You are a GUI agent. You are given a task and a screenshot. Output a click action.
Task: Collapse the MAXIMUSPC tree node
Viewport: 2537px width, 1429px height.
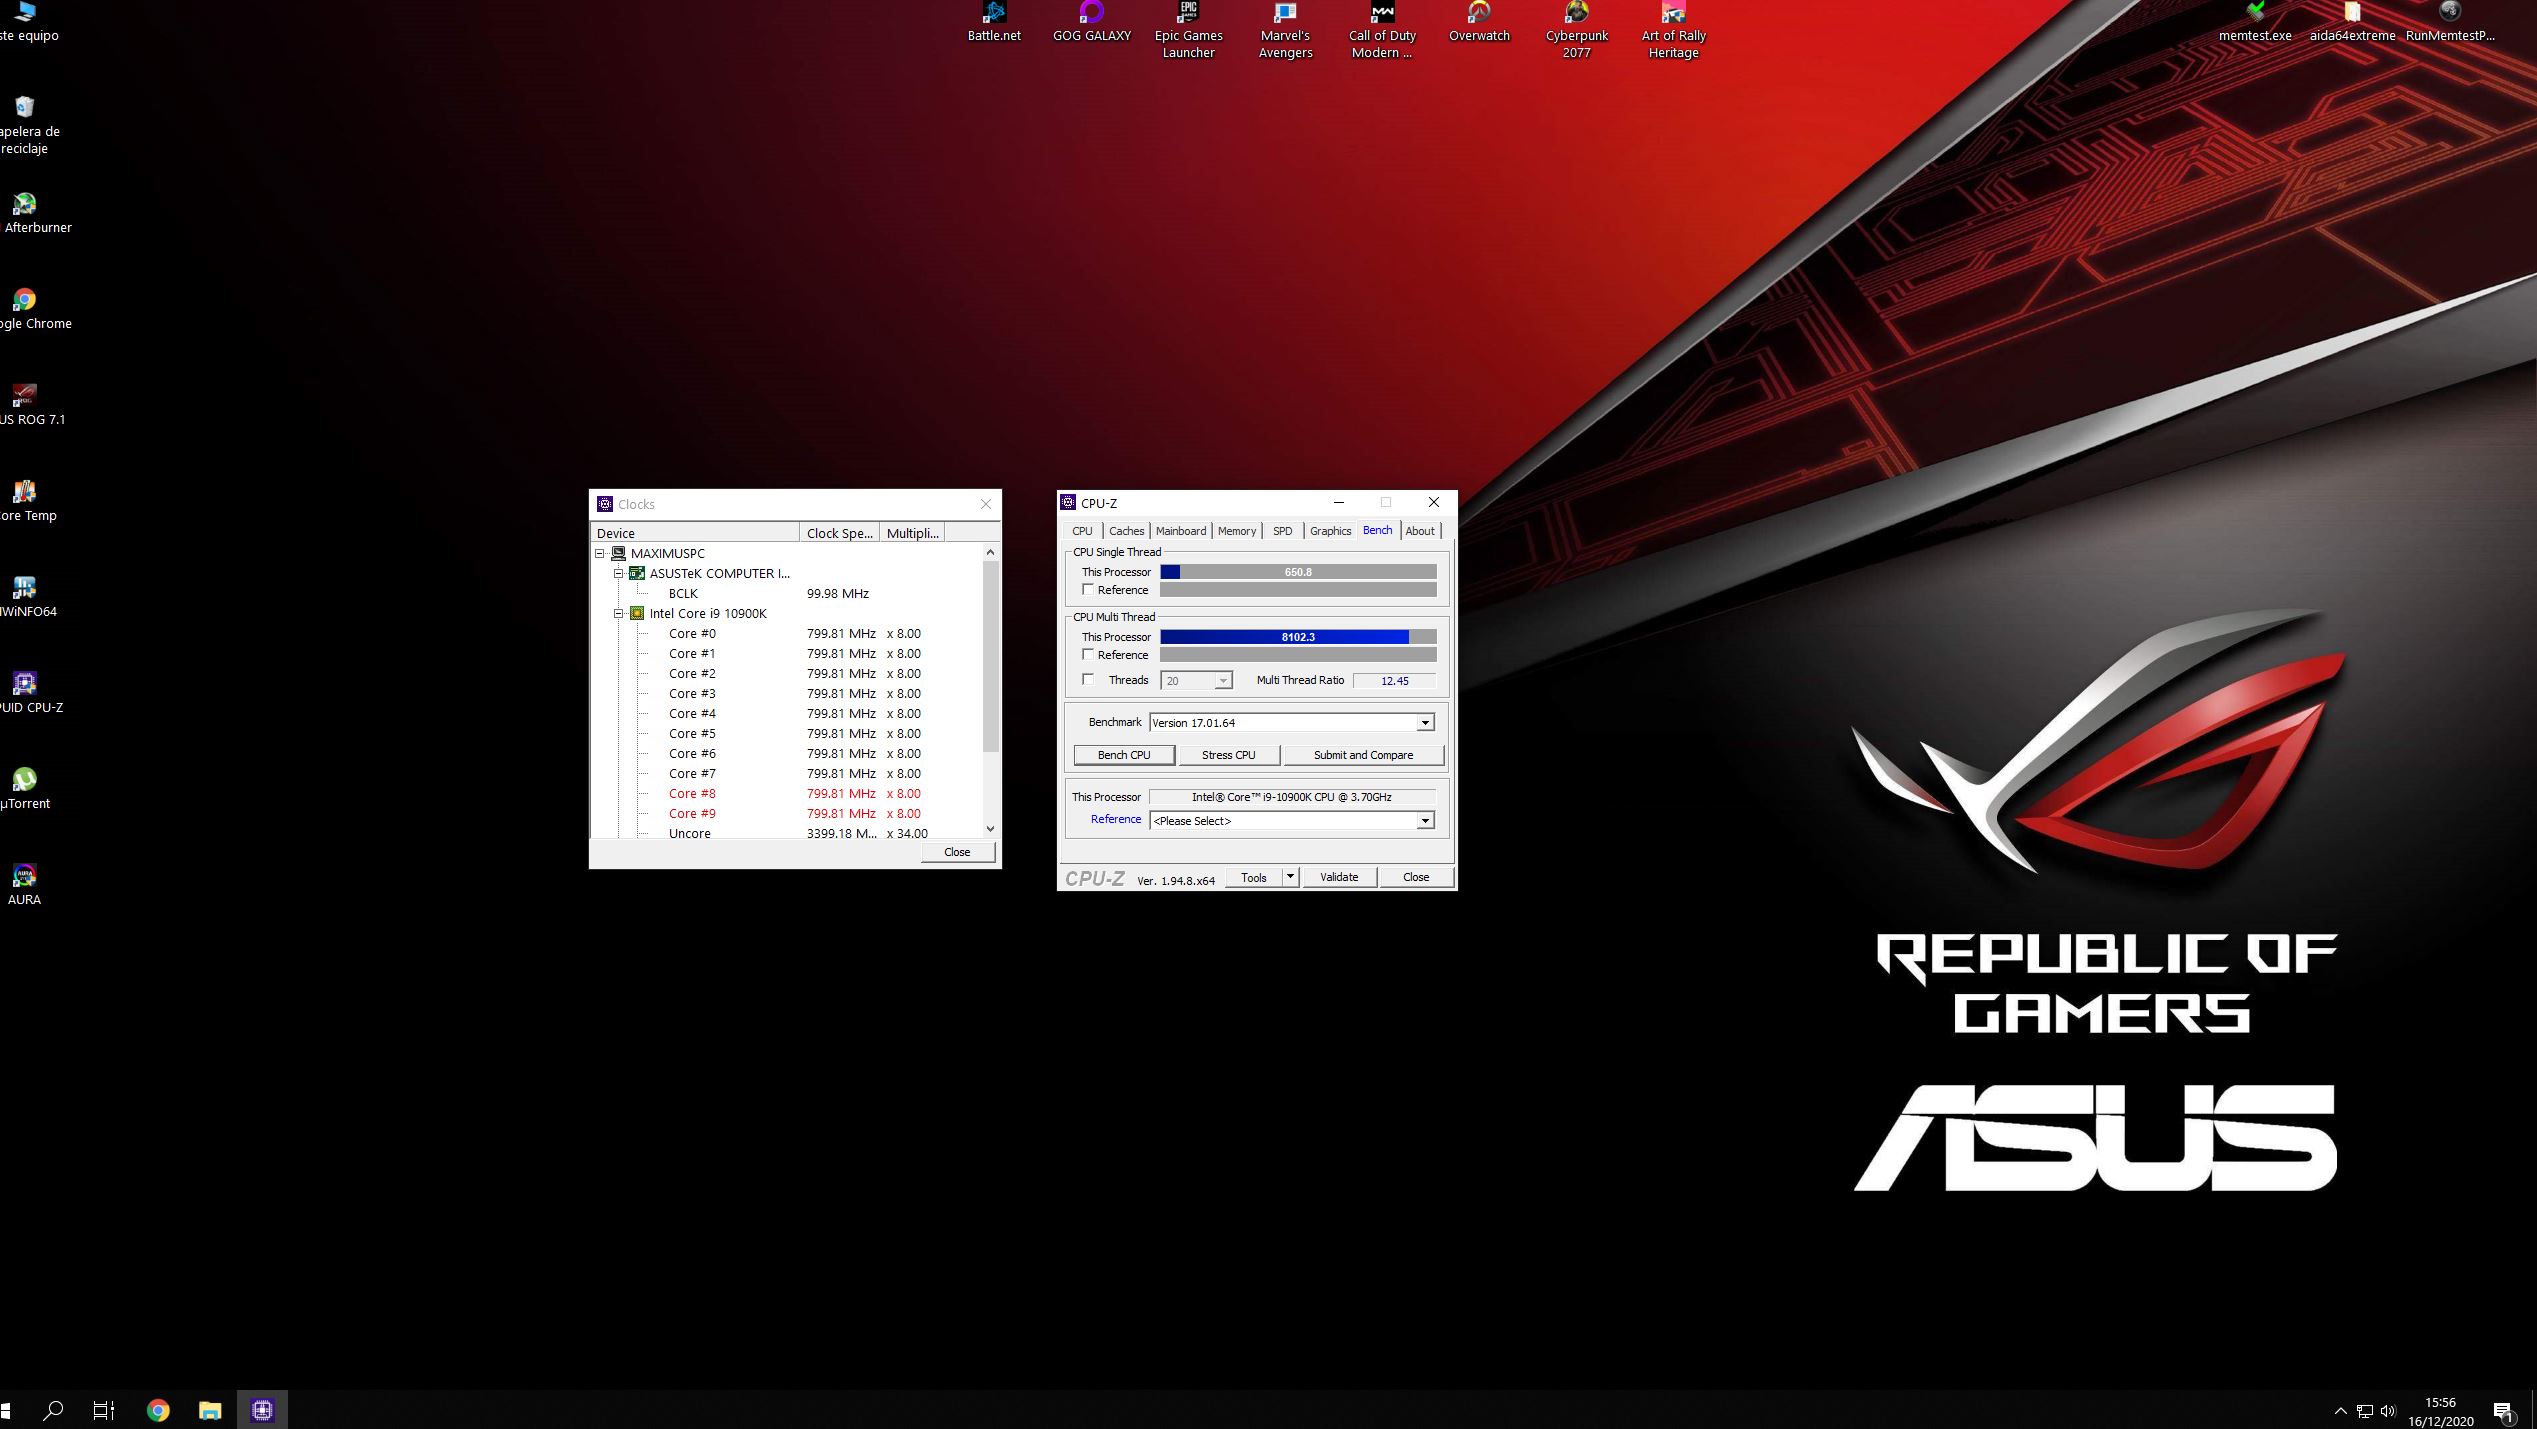coord(600,553)
